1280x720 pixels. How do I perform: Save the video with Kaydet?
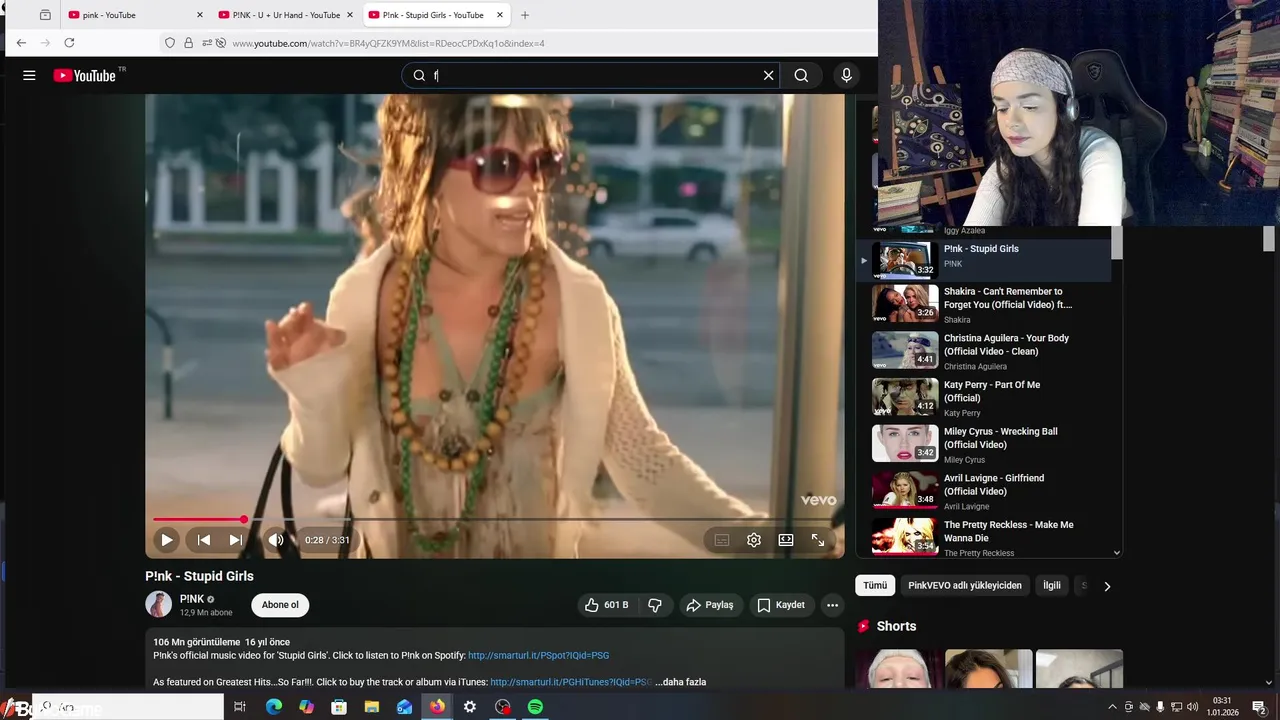781,605
